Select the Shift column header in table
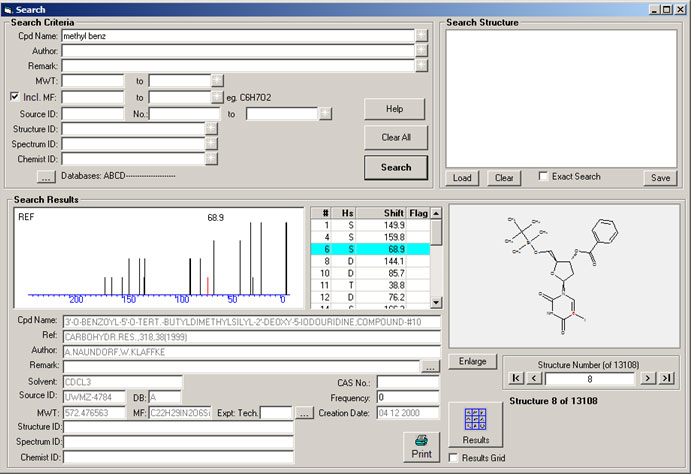The height and width of the screenshot is (475, 691). coord(384,213)
